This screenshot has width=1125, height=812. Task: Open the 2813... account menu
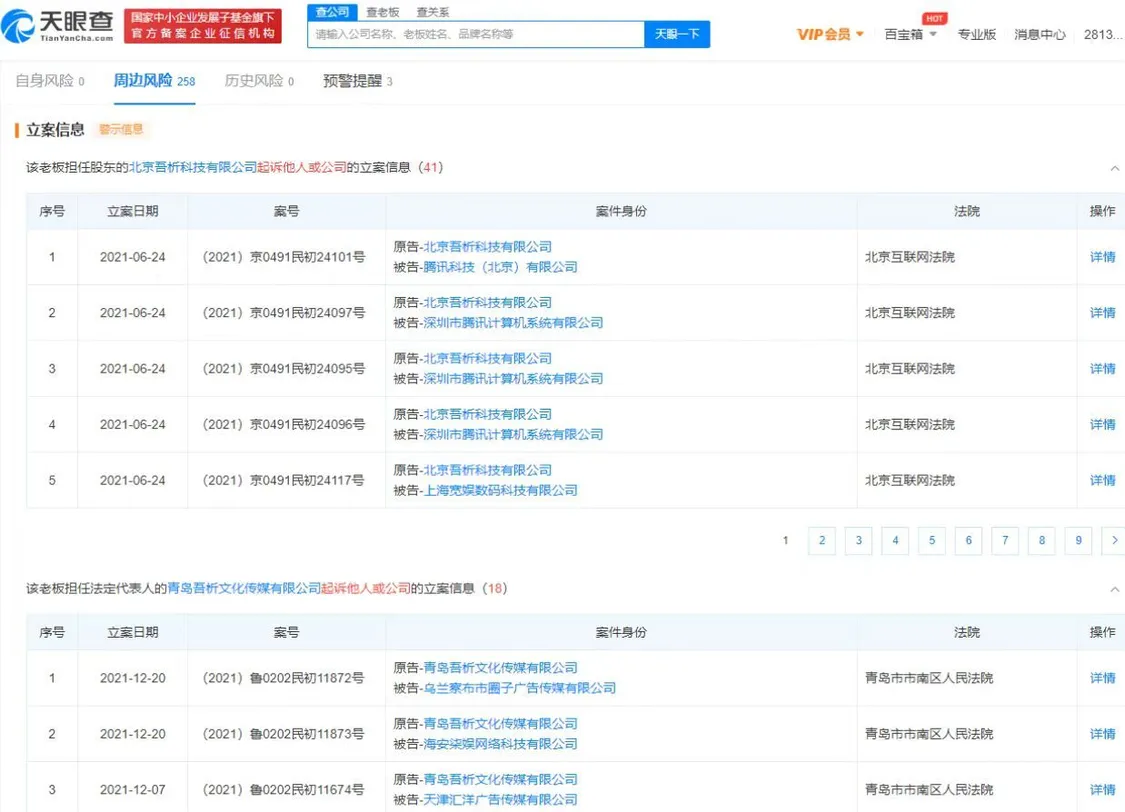(x=1103, y=34)
